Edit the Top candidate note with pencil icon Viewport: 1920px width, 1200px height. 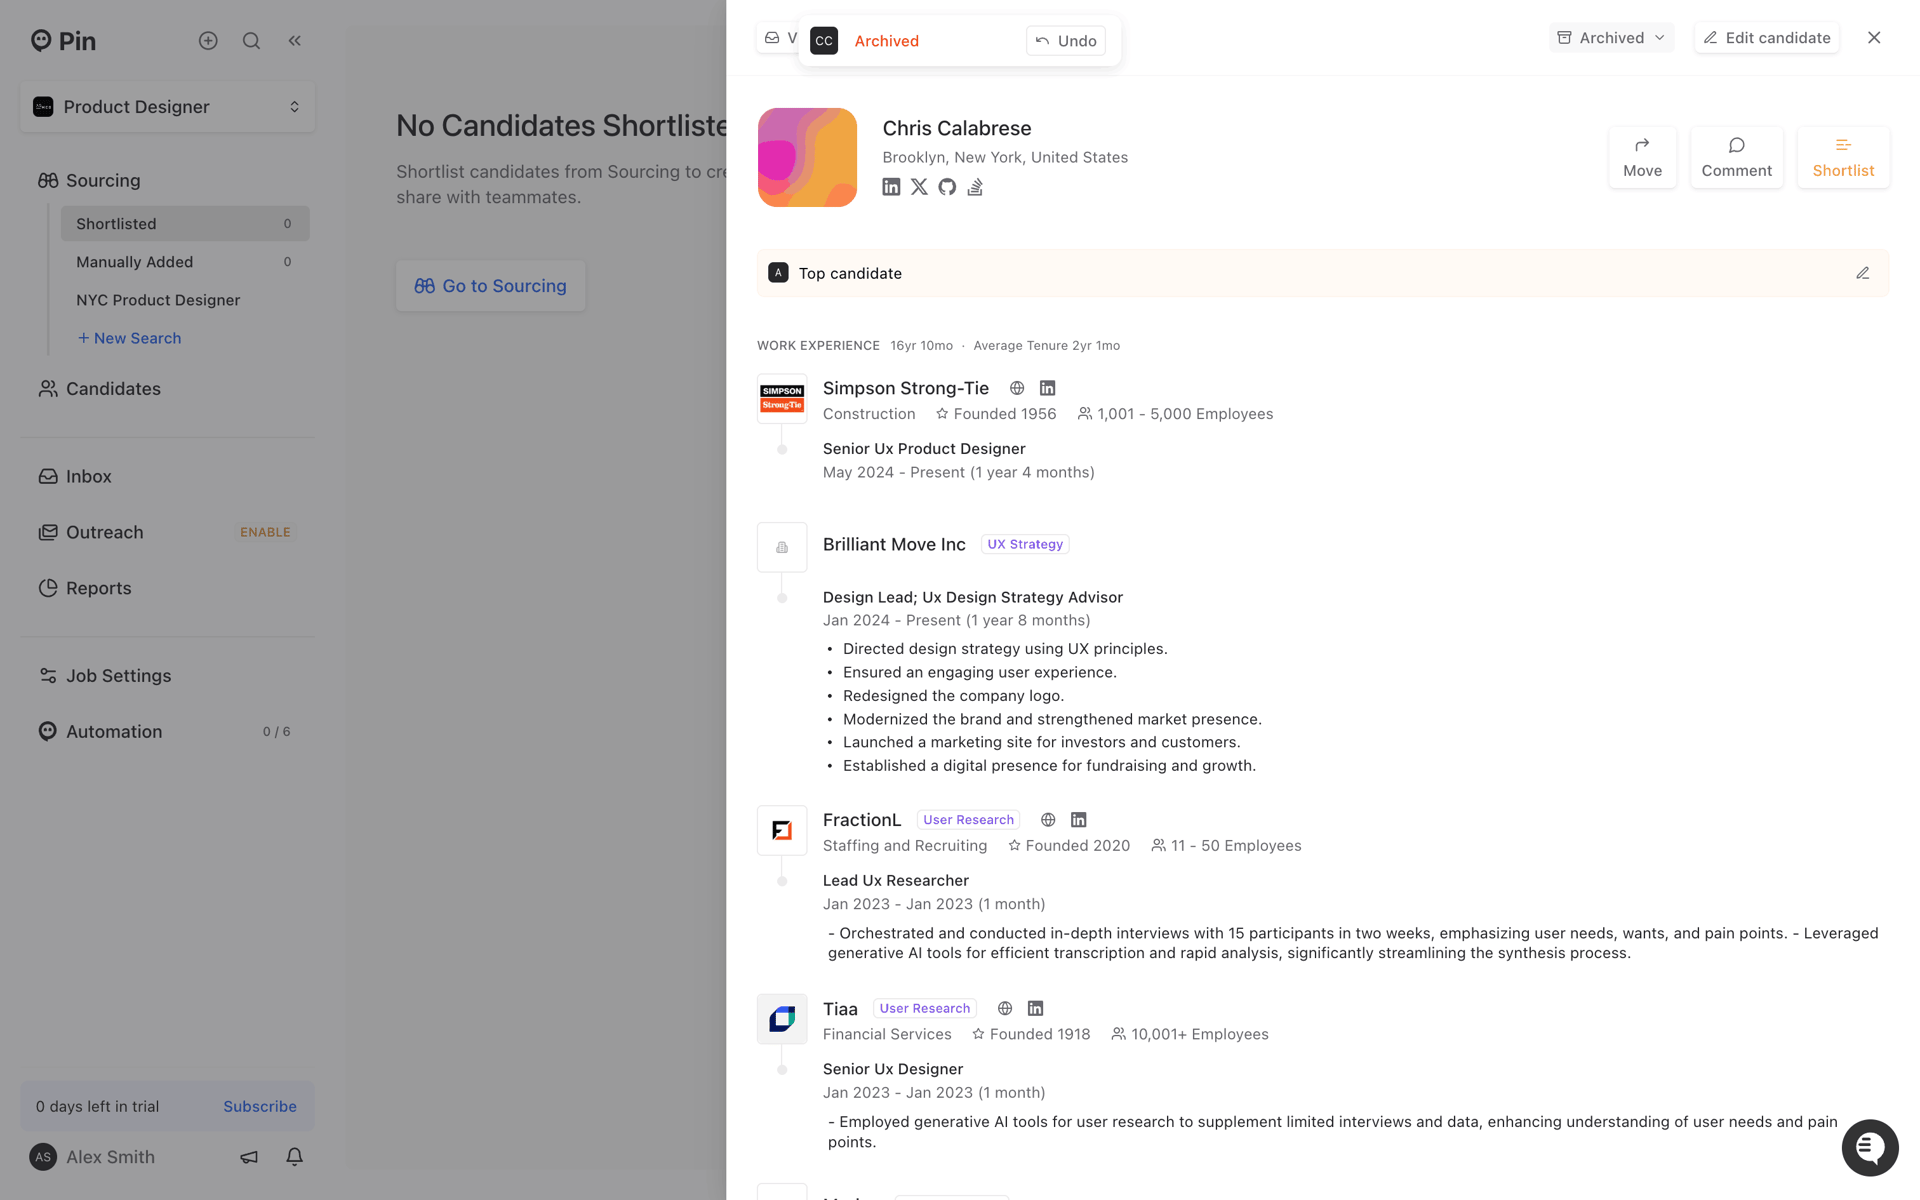(1863, 273)
